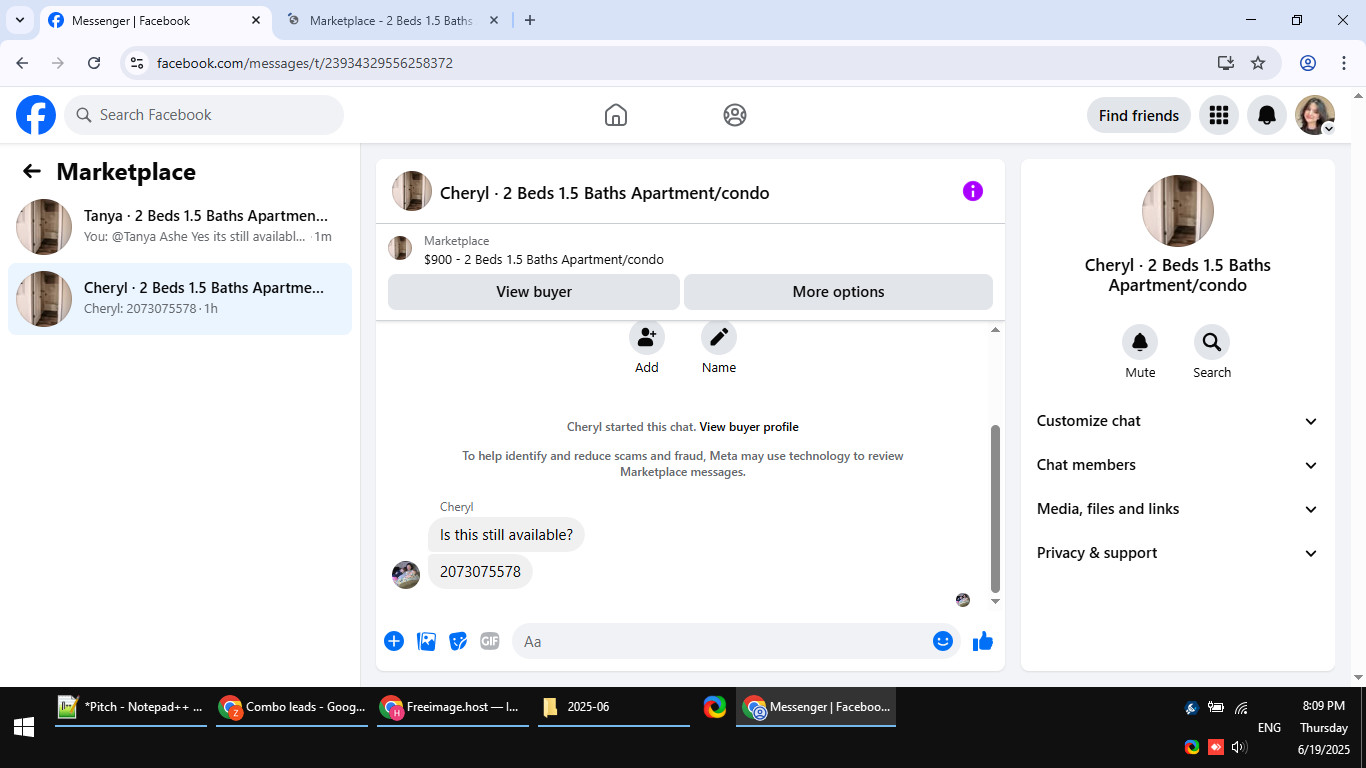1366x768 pixels.
Task: Go back from Marketplace chats using arrow
Action: (x=32, y=171)
